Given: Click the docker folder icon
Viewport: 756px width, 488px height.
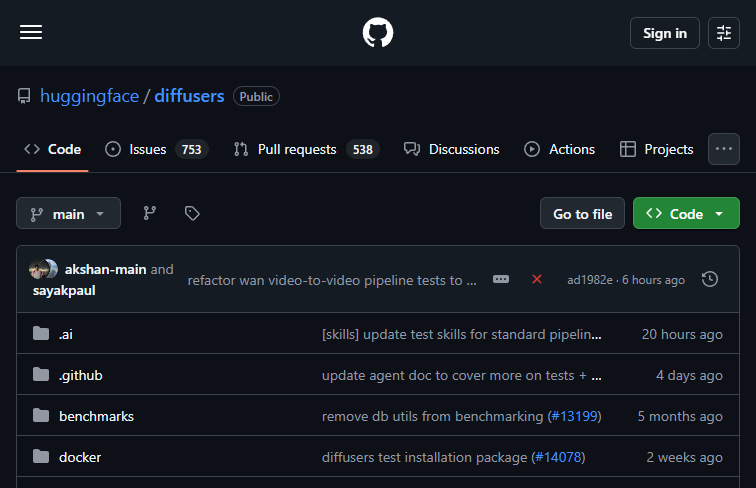Looking at the screenshot, I should pos(41,456).
